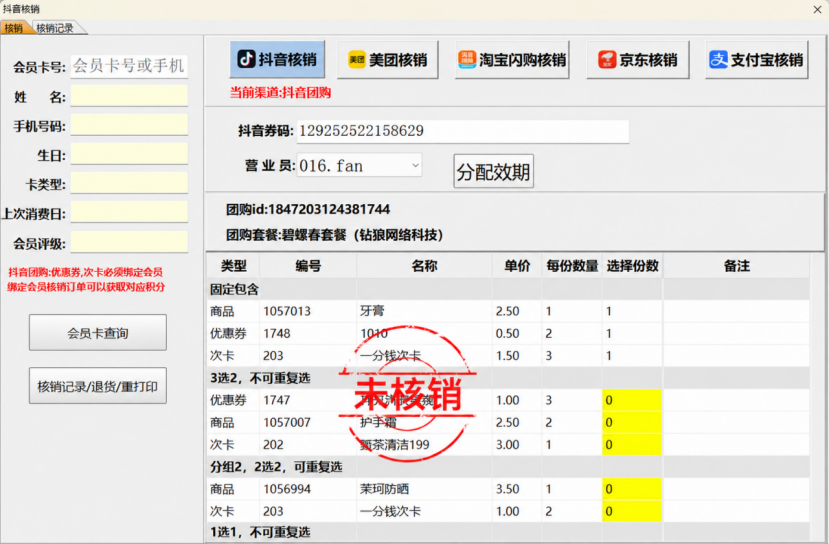829x544 pixels.
Task: Choose the Taobao 淘宝闪购核销 channel
Action: pos(512,60)
